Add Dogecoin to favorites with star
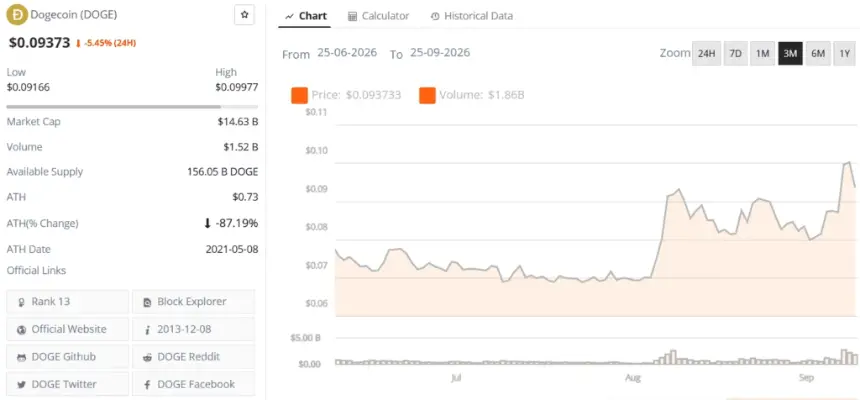This screenshot has width=860, height=400. tap(245, 15)
